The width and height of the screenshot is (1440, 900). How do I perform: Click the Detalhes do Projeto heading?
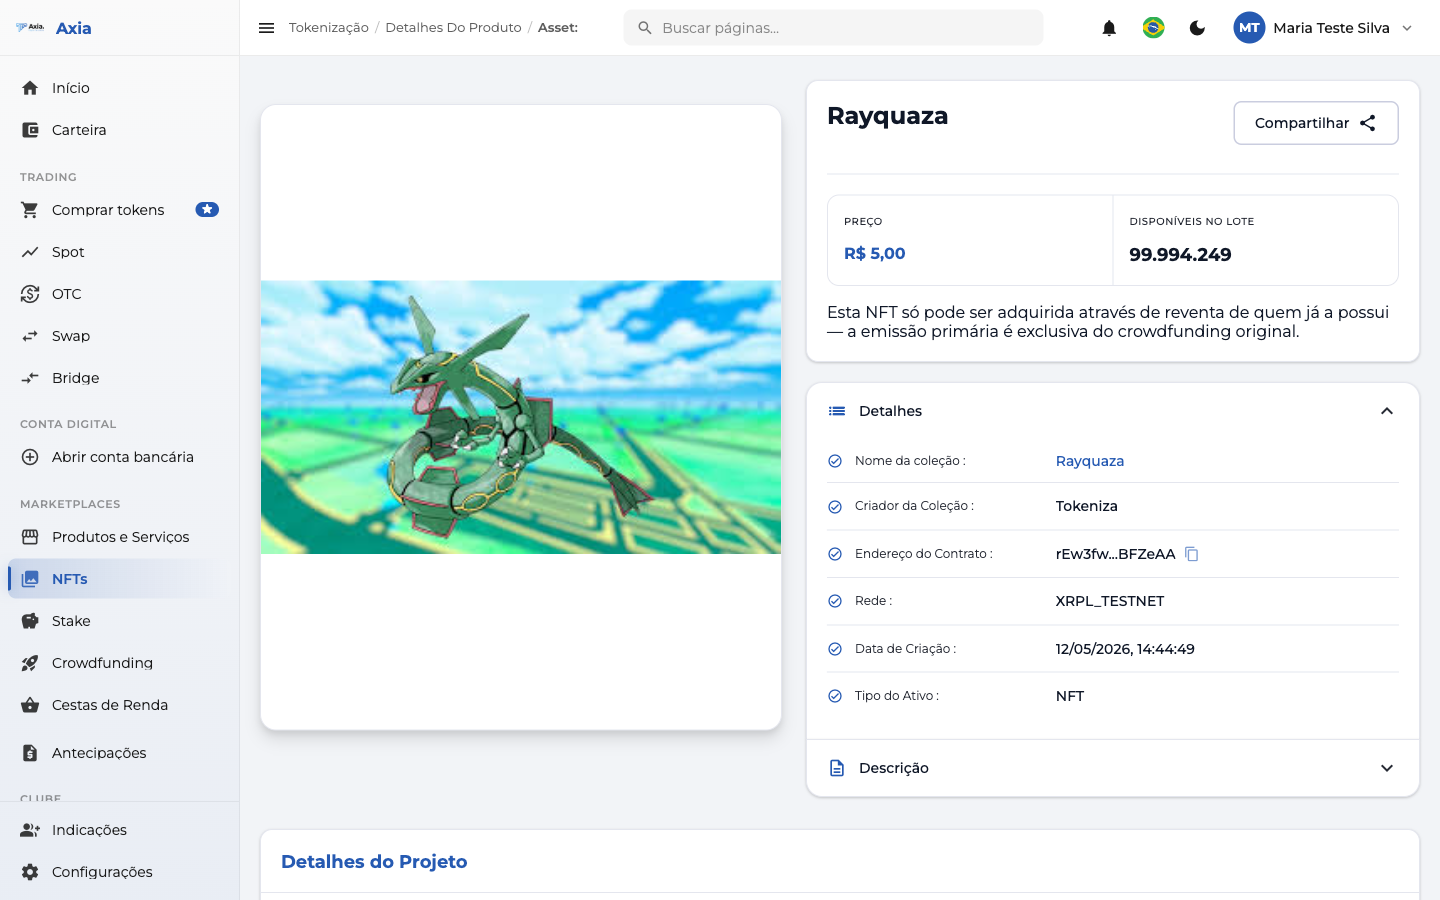(x=374, y=862)
